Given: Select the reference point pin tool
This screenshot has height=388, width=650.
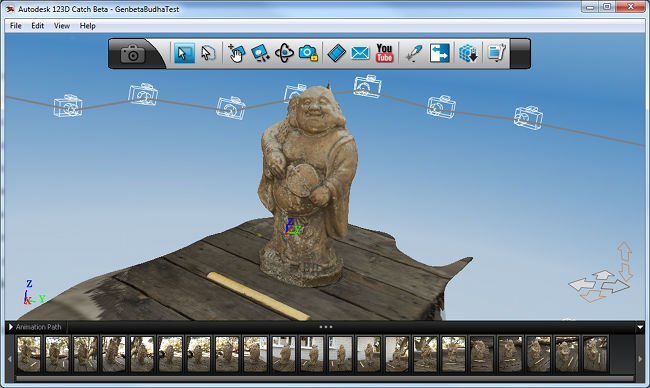Looking at the screenshot, I should (x=414, y=53).
